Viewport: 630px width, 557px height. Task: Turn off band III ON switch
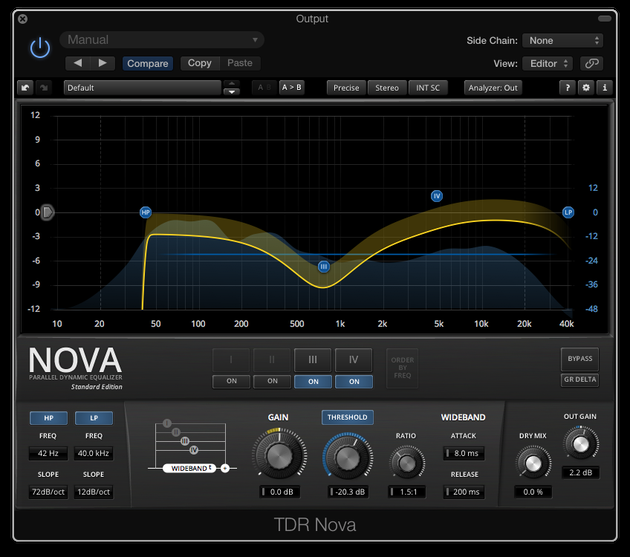pos(313,381)
